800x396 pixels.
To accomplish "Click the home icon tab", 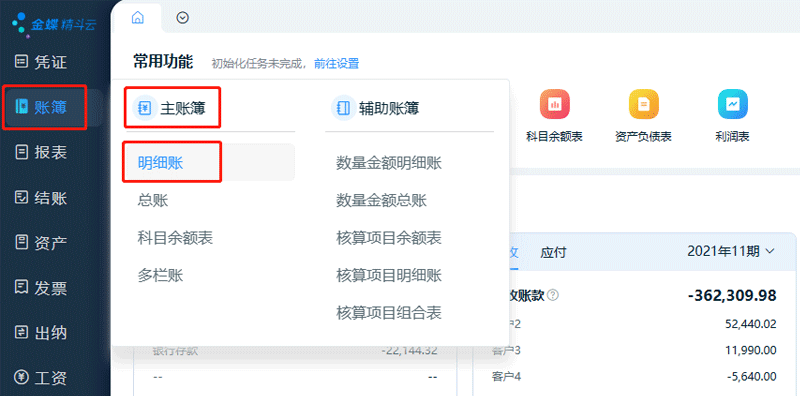I will [x=137, y=18].
